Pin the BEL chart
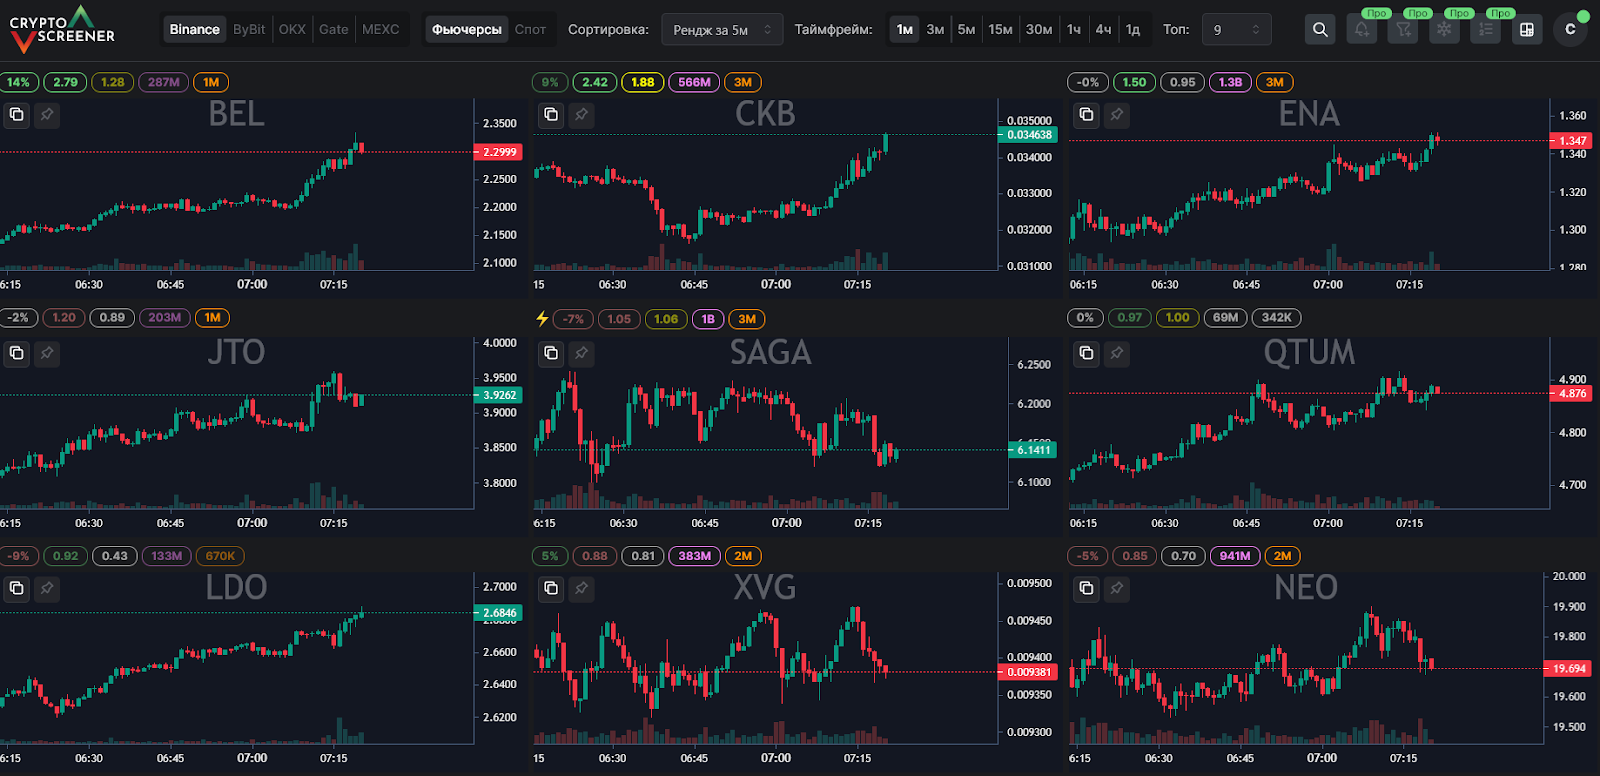 [x=47, y=114]
